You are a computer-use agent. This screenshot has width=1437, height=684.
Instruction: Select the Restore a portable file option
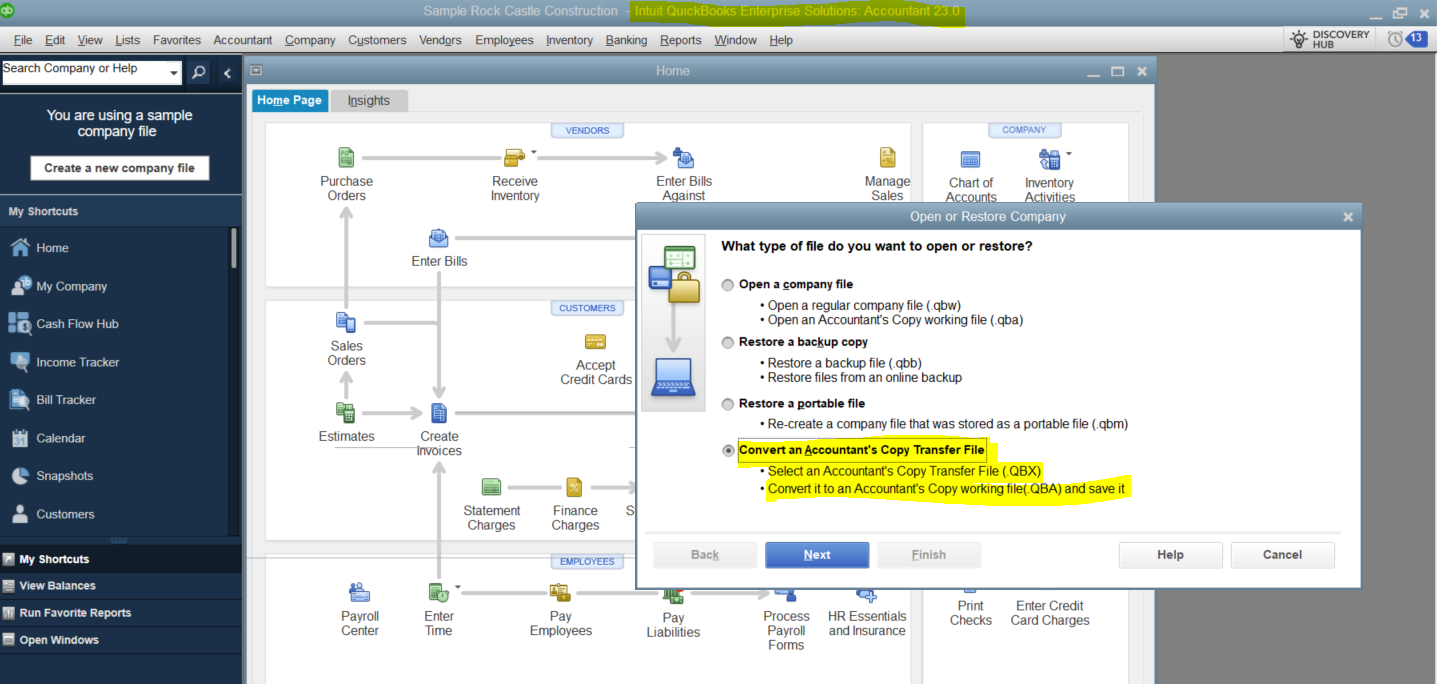[728, 404]
